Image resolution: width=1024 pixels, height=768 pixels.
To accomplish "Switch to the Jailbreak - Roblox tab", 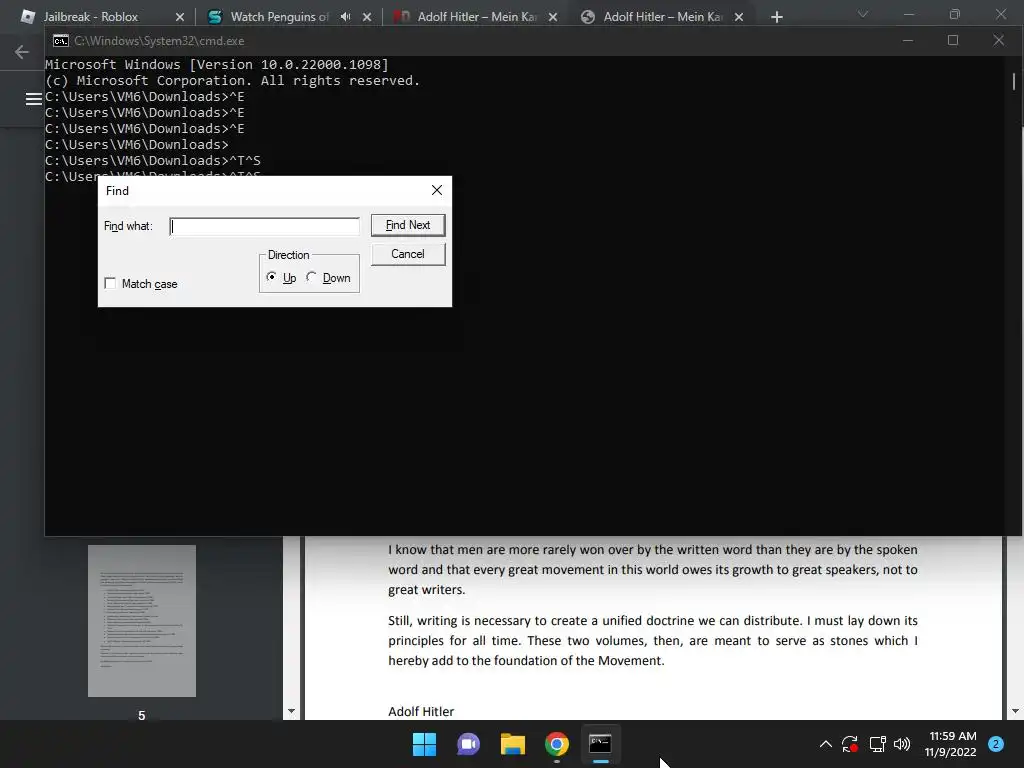I will point(91,17).
